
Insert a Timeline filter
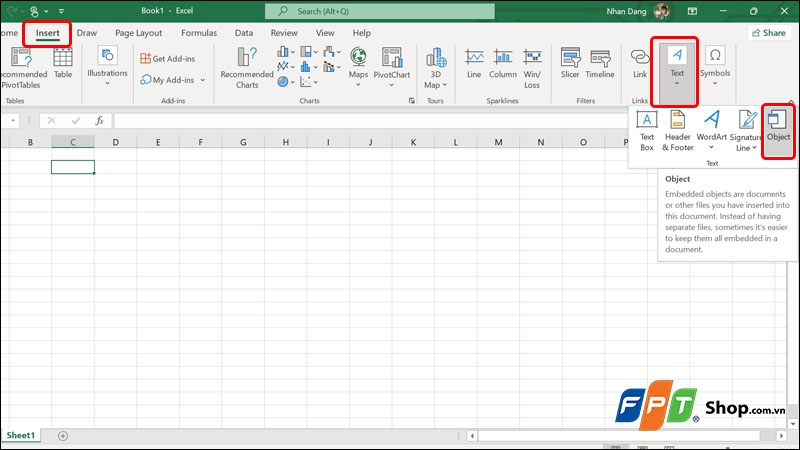click(x=599, y=63)
